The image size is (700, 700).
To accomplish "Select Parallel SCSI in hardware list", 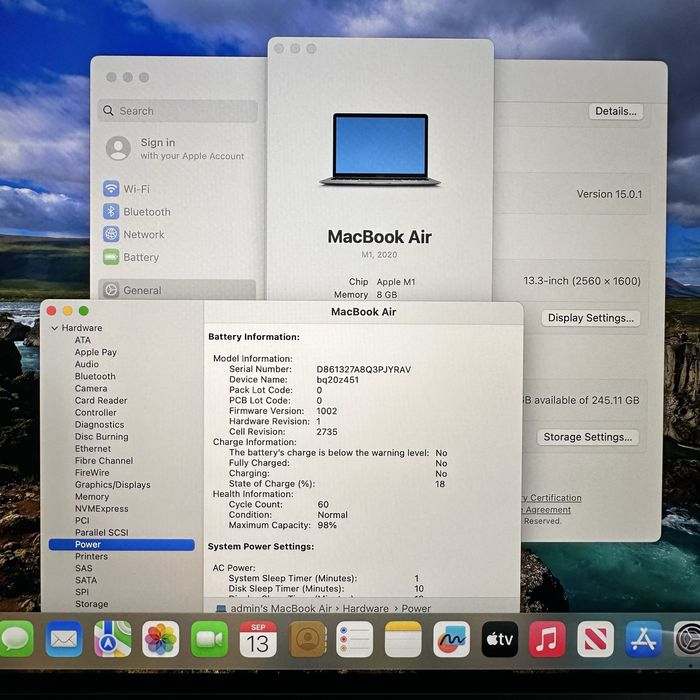I will 101,532.
